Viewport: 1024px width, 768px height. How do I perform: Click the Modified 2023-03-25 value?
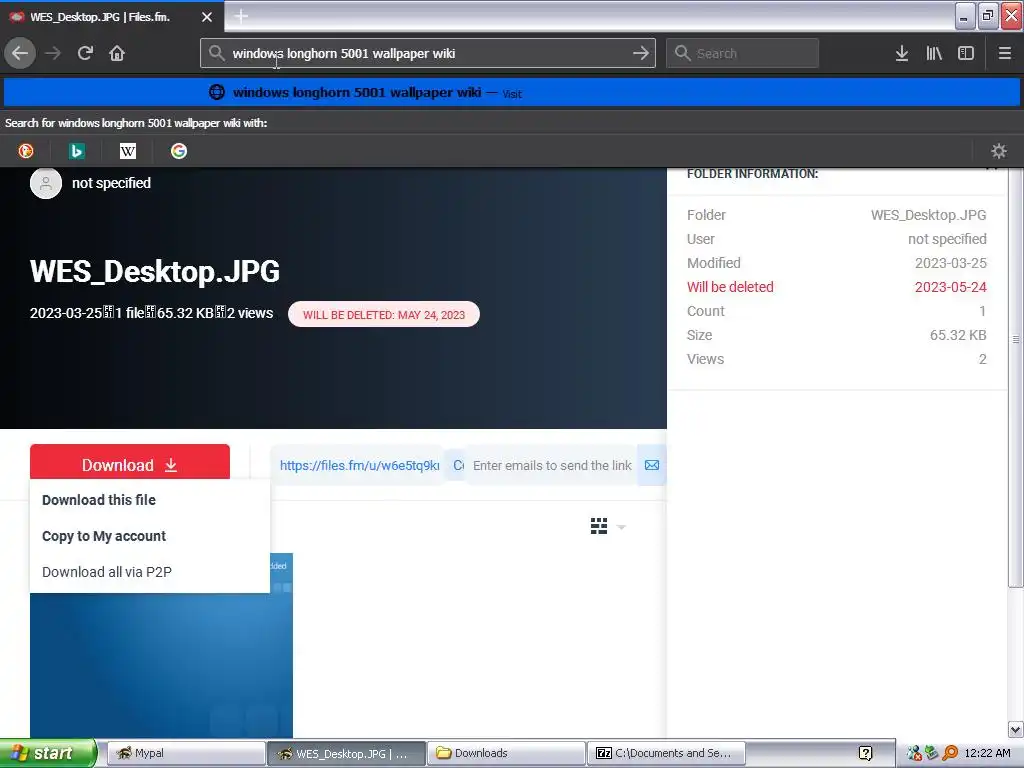click(x=950, y=263)
